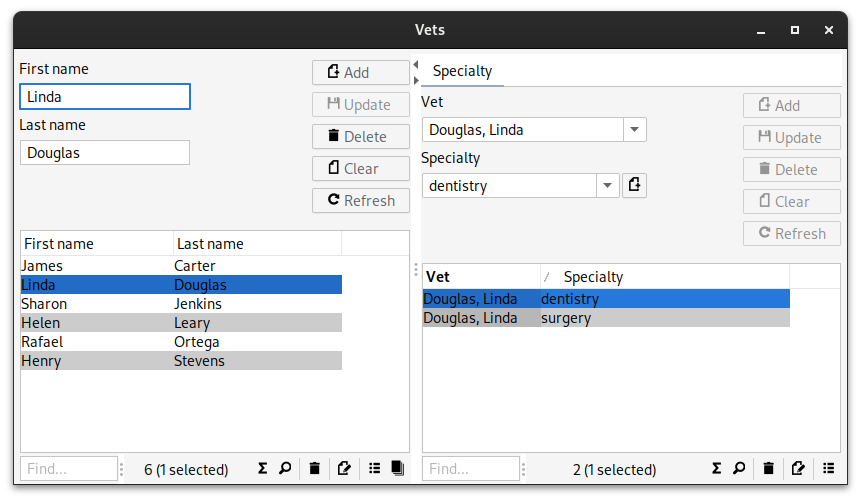Open search via magnifier icon under vets table
Screen dimensions: 861x501
tap(285, 468)
